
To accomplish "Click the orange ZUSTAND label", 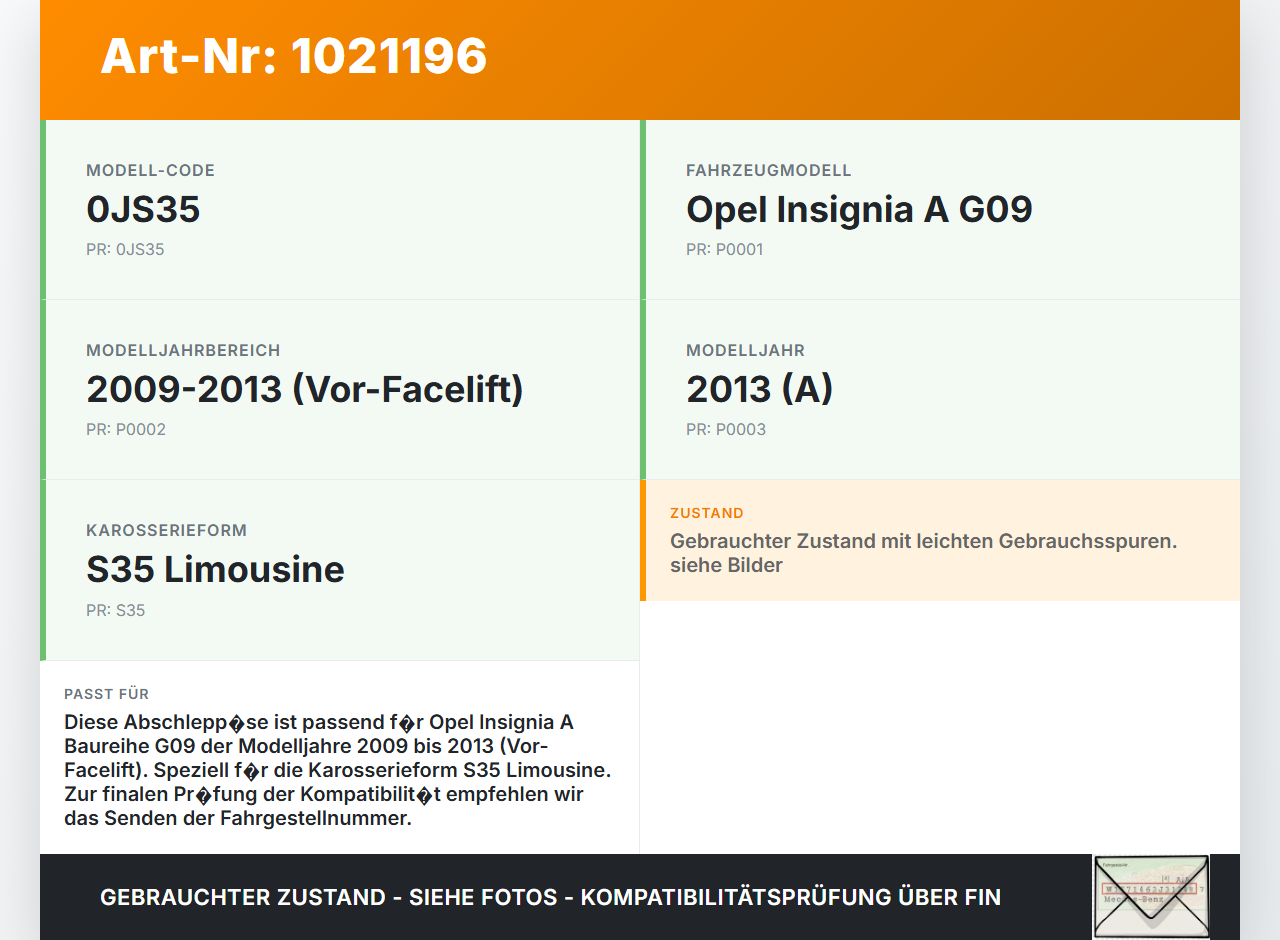I will click(706, 513).
